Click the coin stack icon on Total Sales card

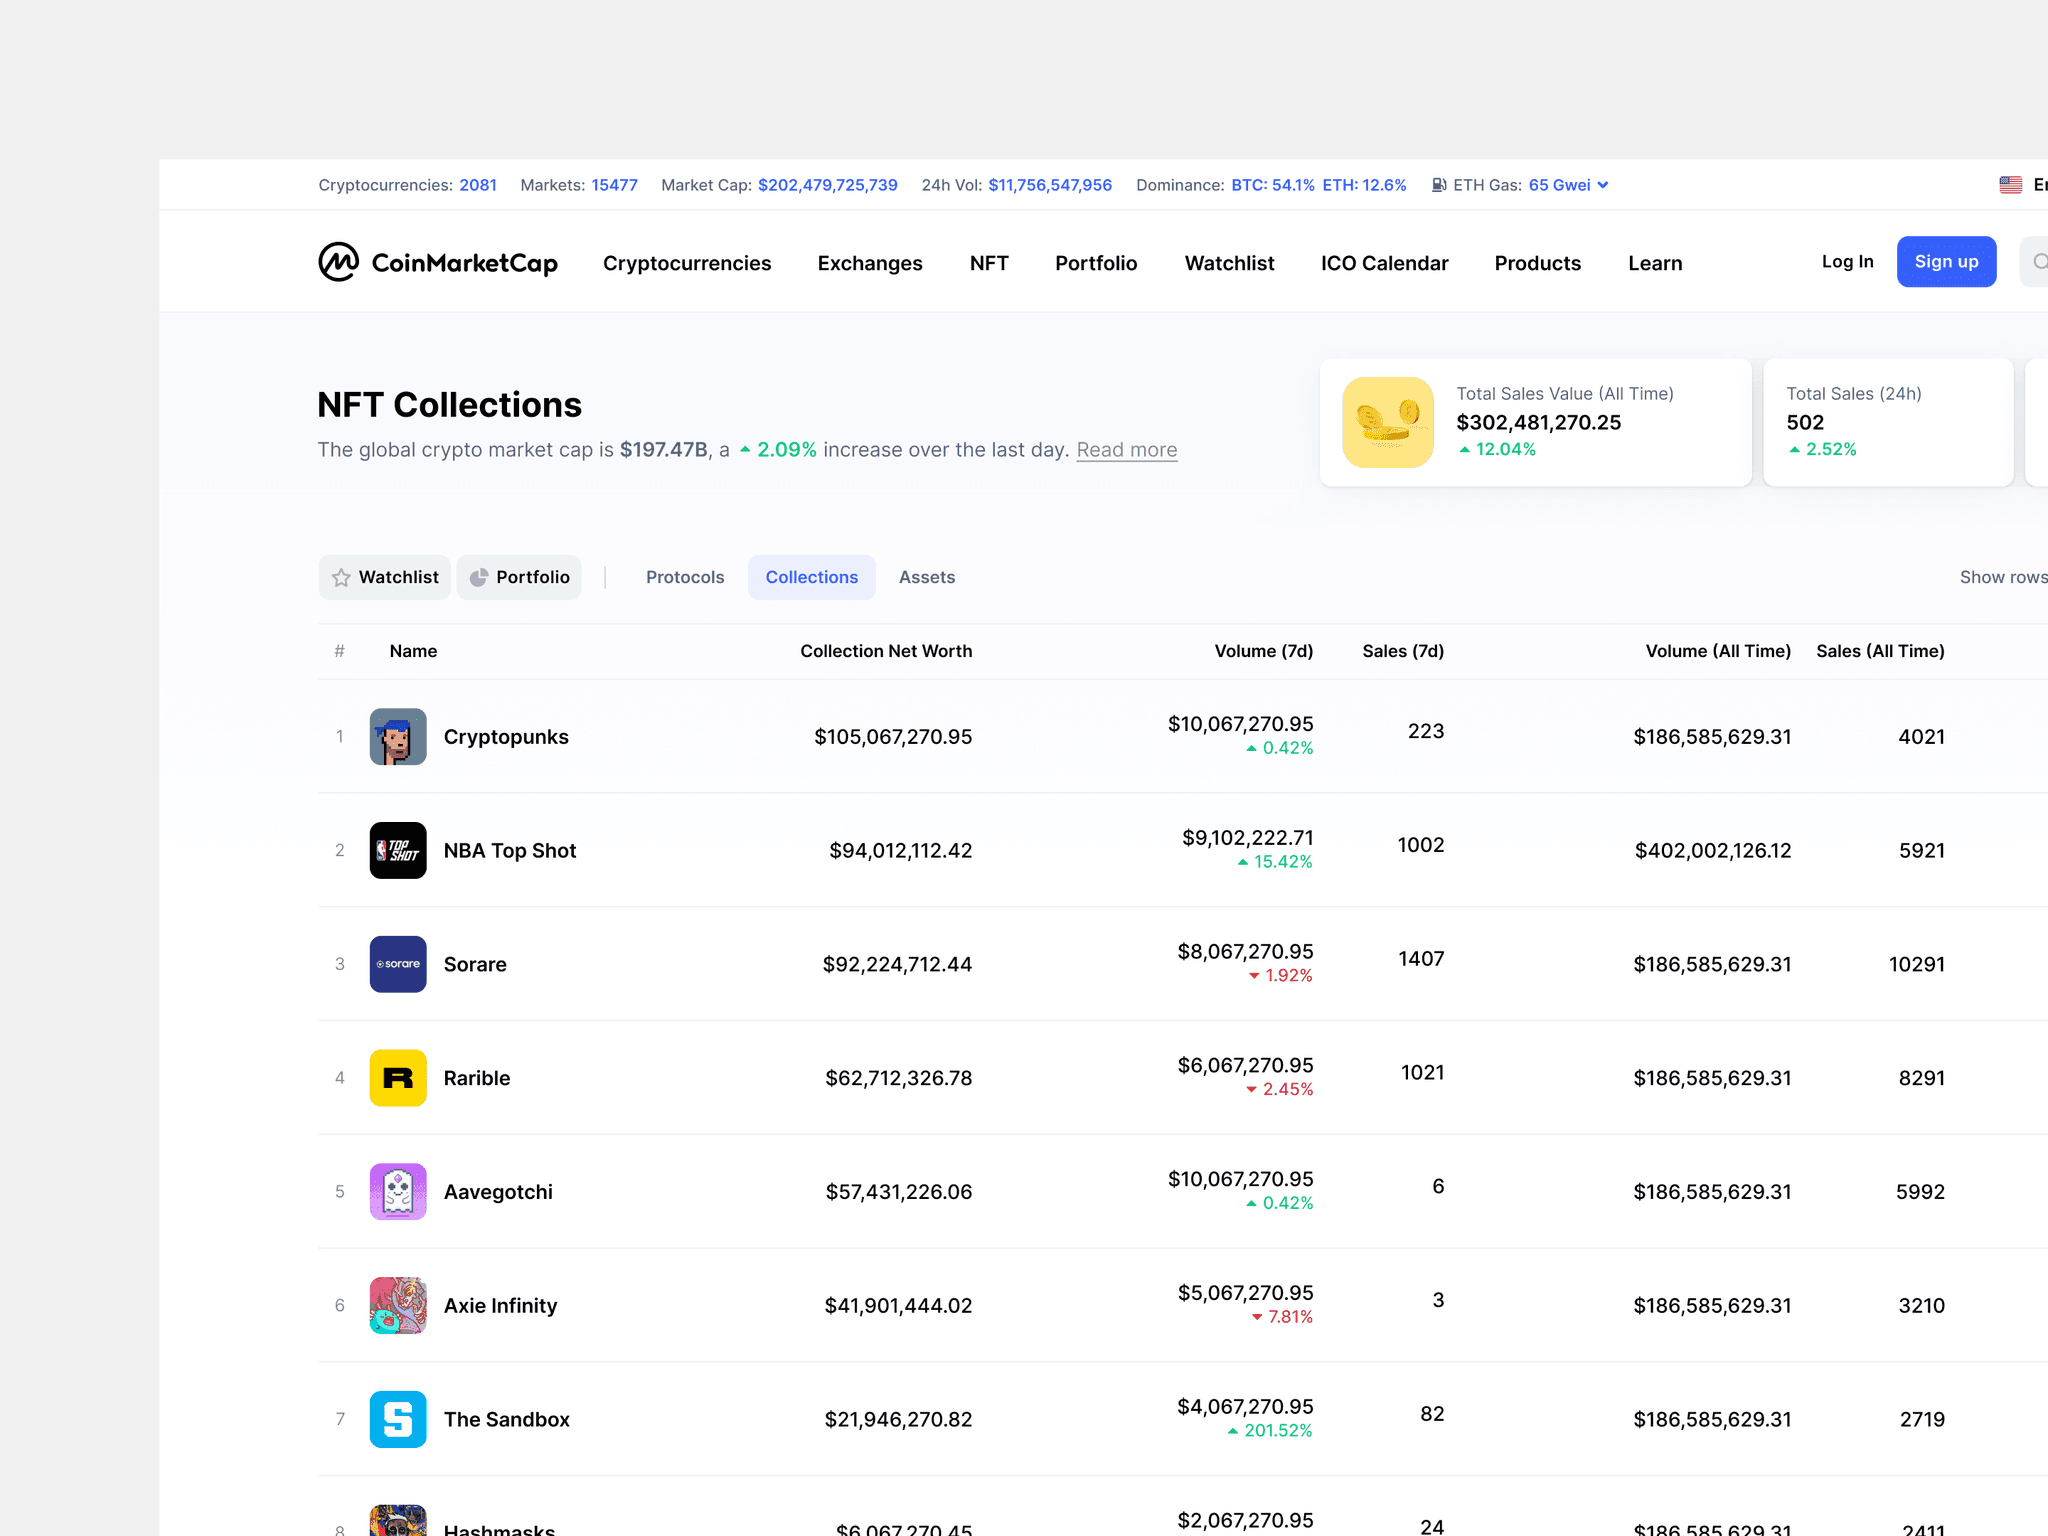tap(1387, 422)
